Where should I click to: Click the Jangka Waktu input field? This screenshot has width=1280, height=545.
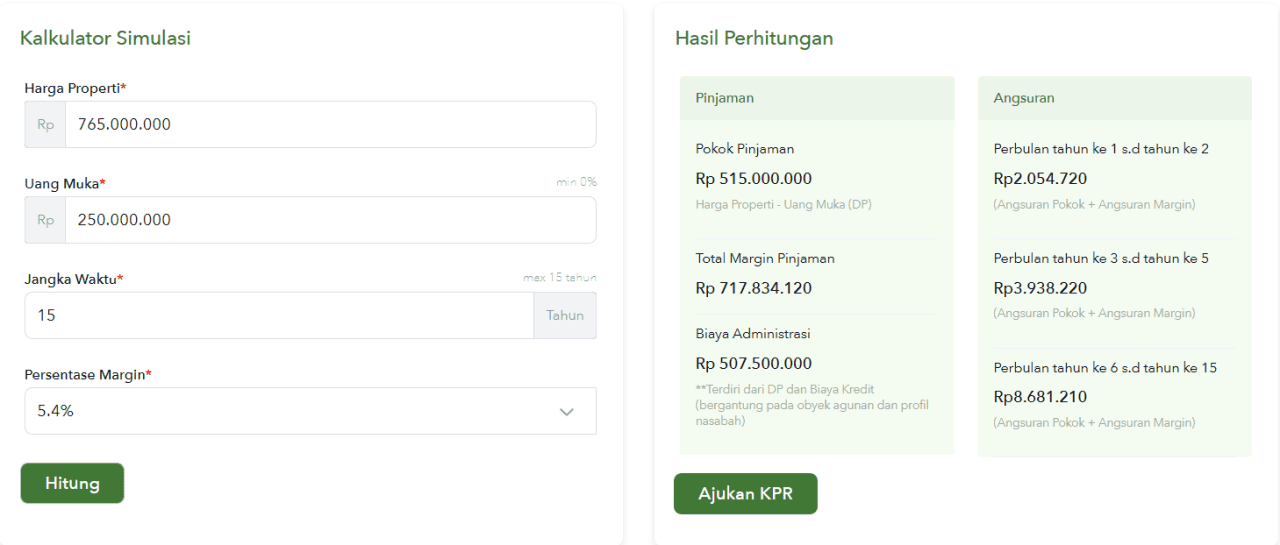[x=279, y=315]
